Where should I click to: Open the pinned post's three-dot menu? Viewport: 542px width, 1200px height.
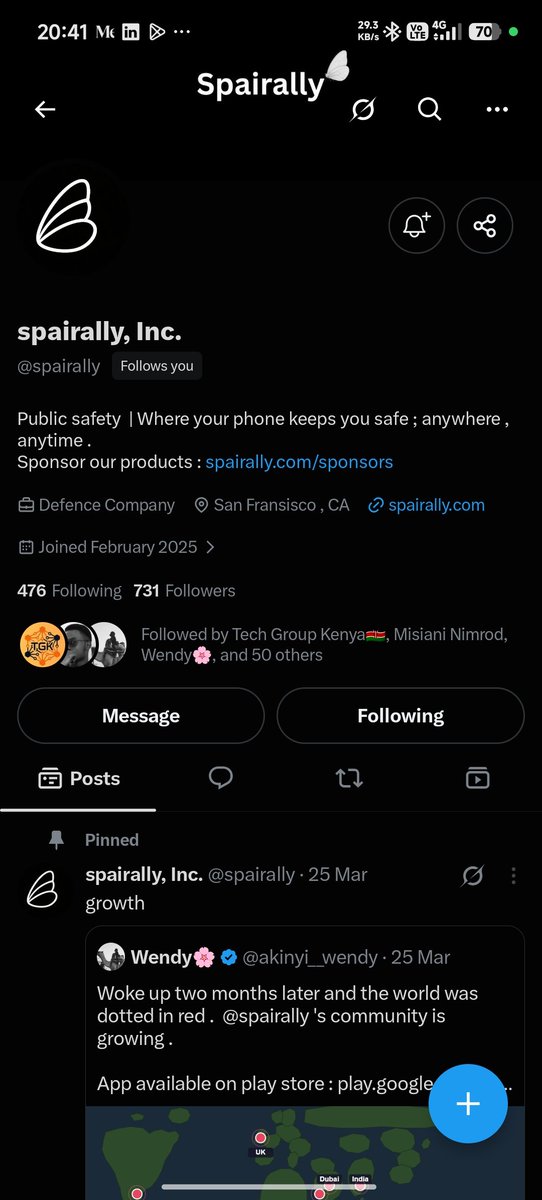[x=513, y=876]
